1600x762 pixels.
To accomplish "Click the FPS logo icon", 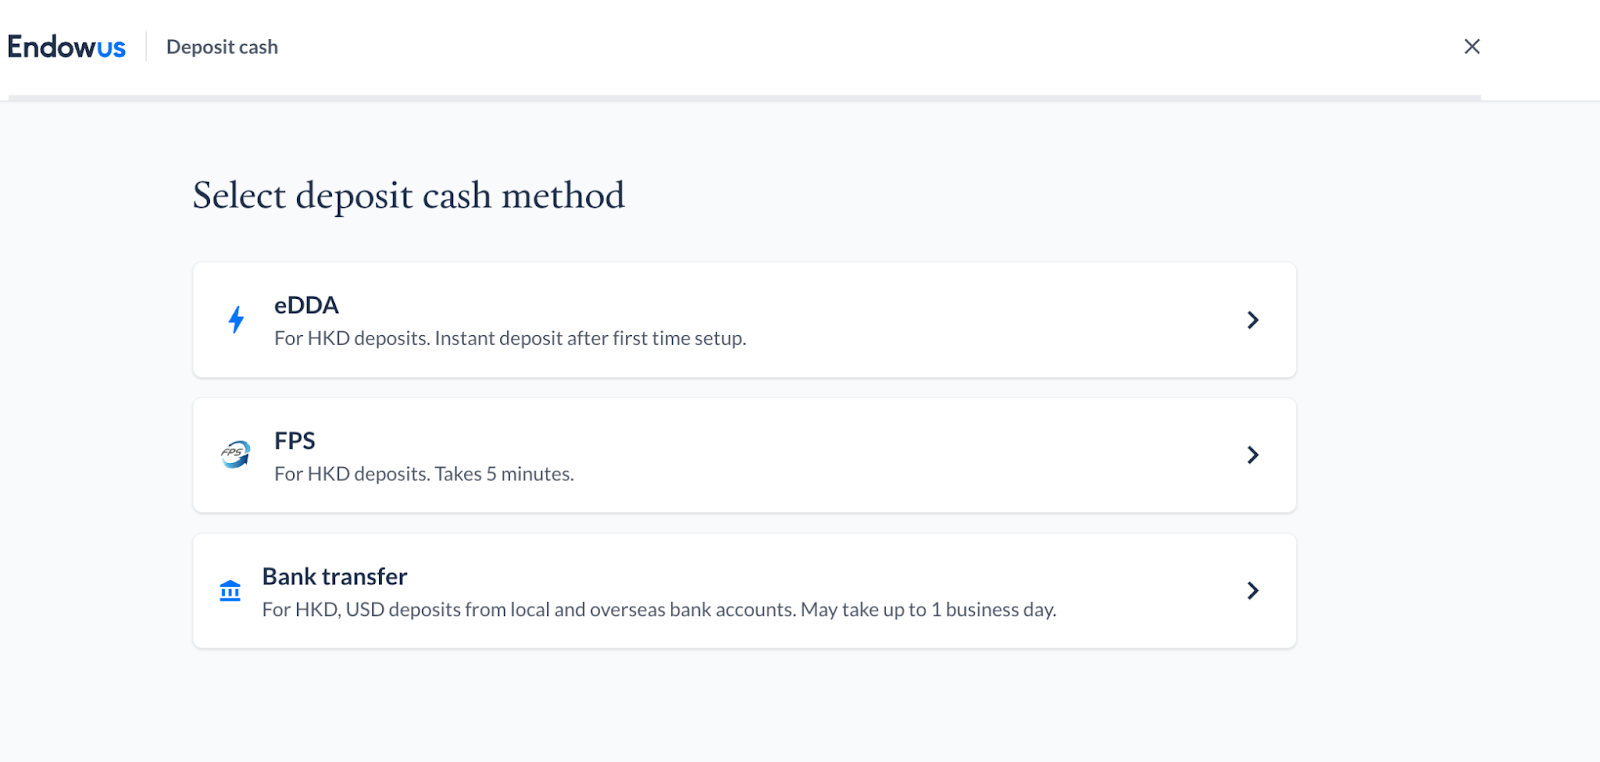I will click(x=235, y=455).
